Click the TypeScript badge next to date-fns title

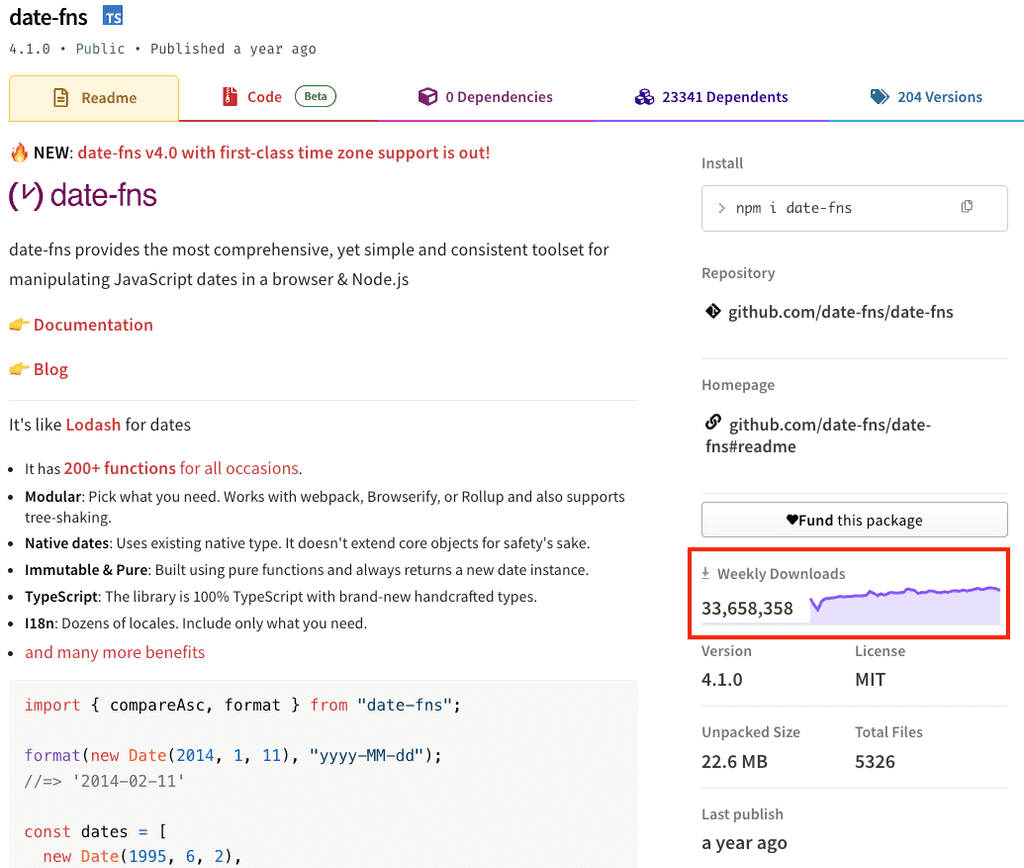point(112,15)
